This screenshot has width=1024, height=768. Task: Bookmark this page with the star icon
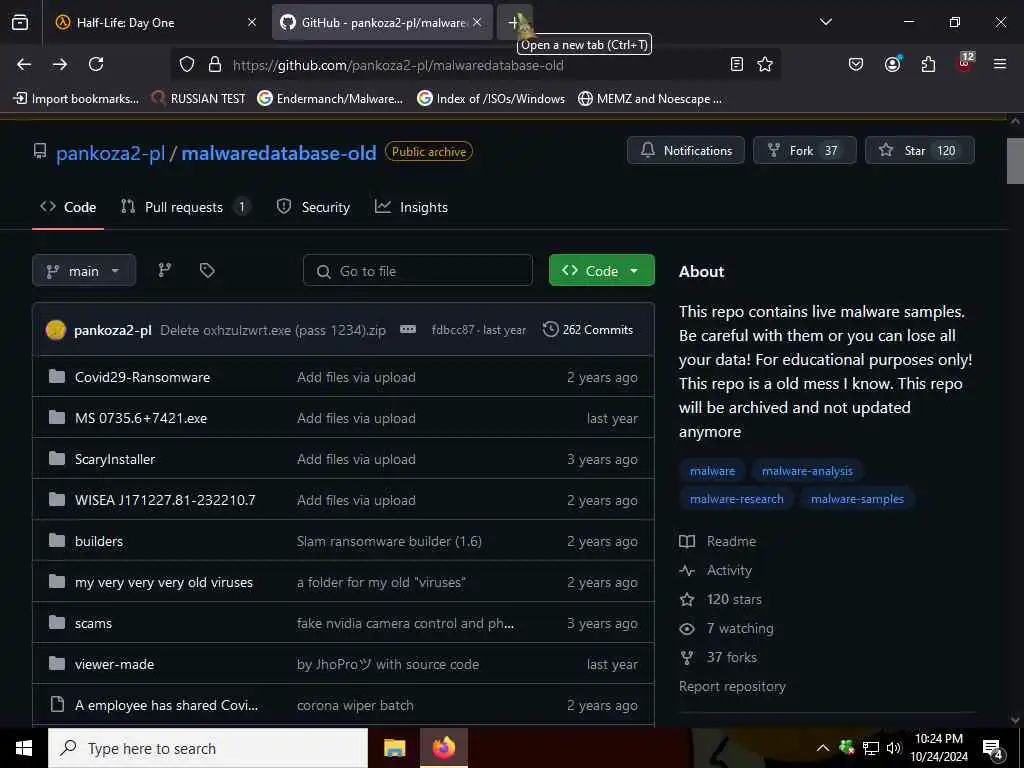pyautogui.click(x=765, y=64)
